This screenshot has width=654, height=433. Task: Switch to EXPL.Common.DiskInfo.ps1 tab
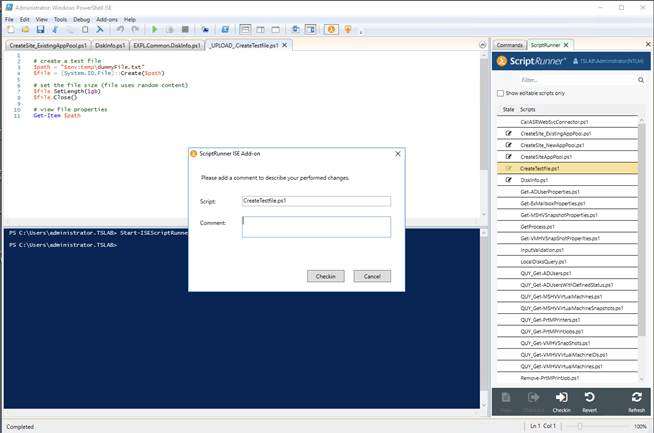coord(167,45)
